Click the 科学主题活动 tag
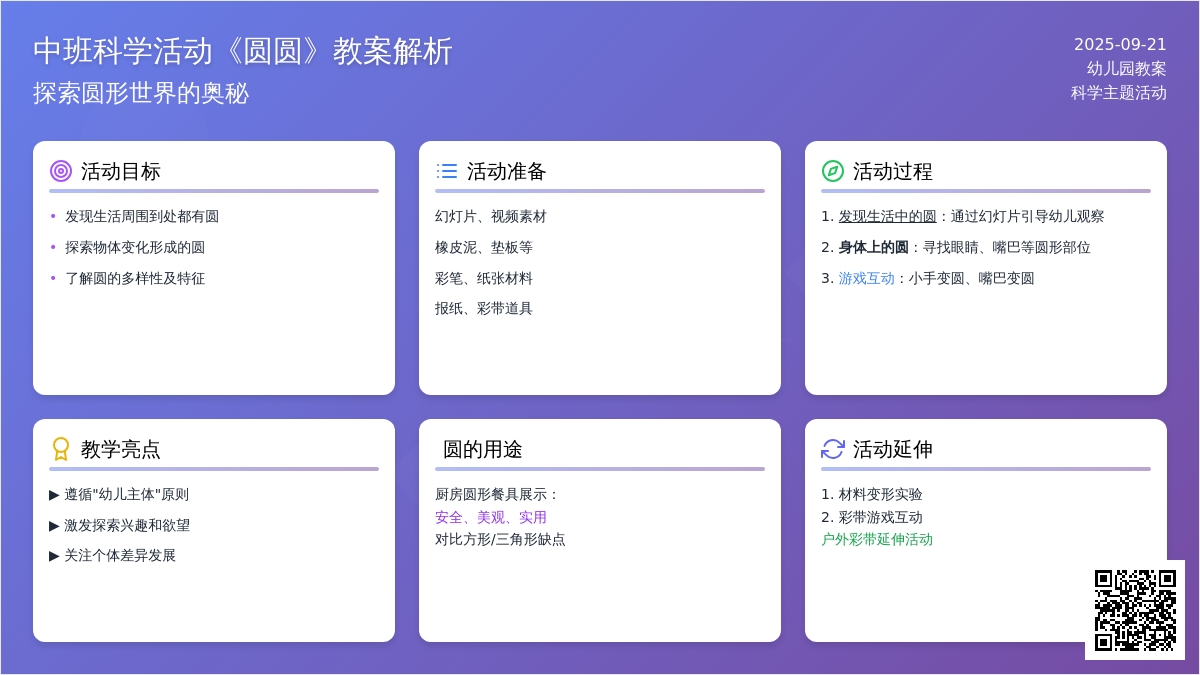 [1118, 93]
